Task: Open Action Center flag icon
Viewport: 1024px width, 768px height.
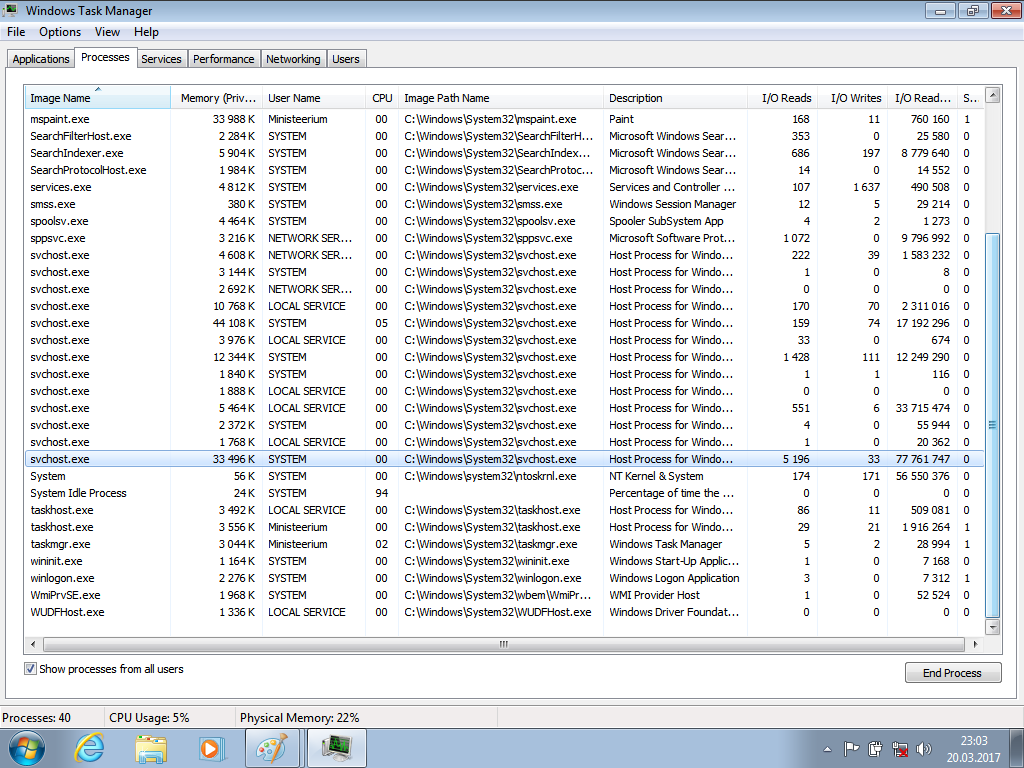Action: [x=851, y=748]
